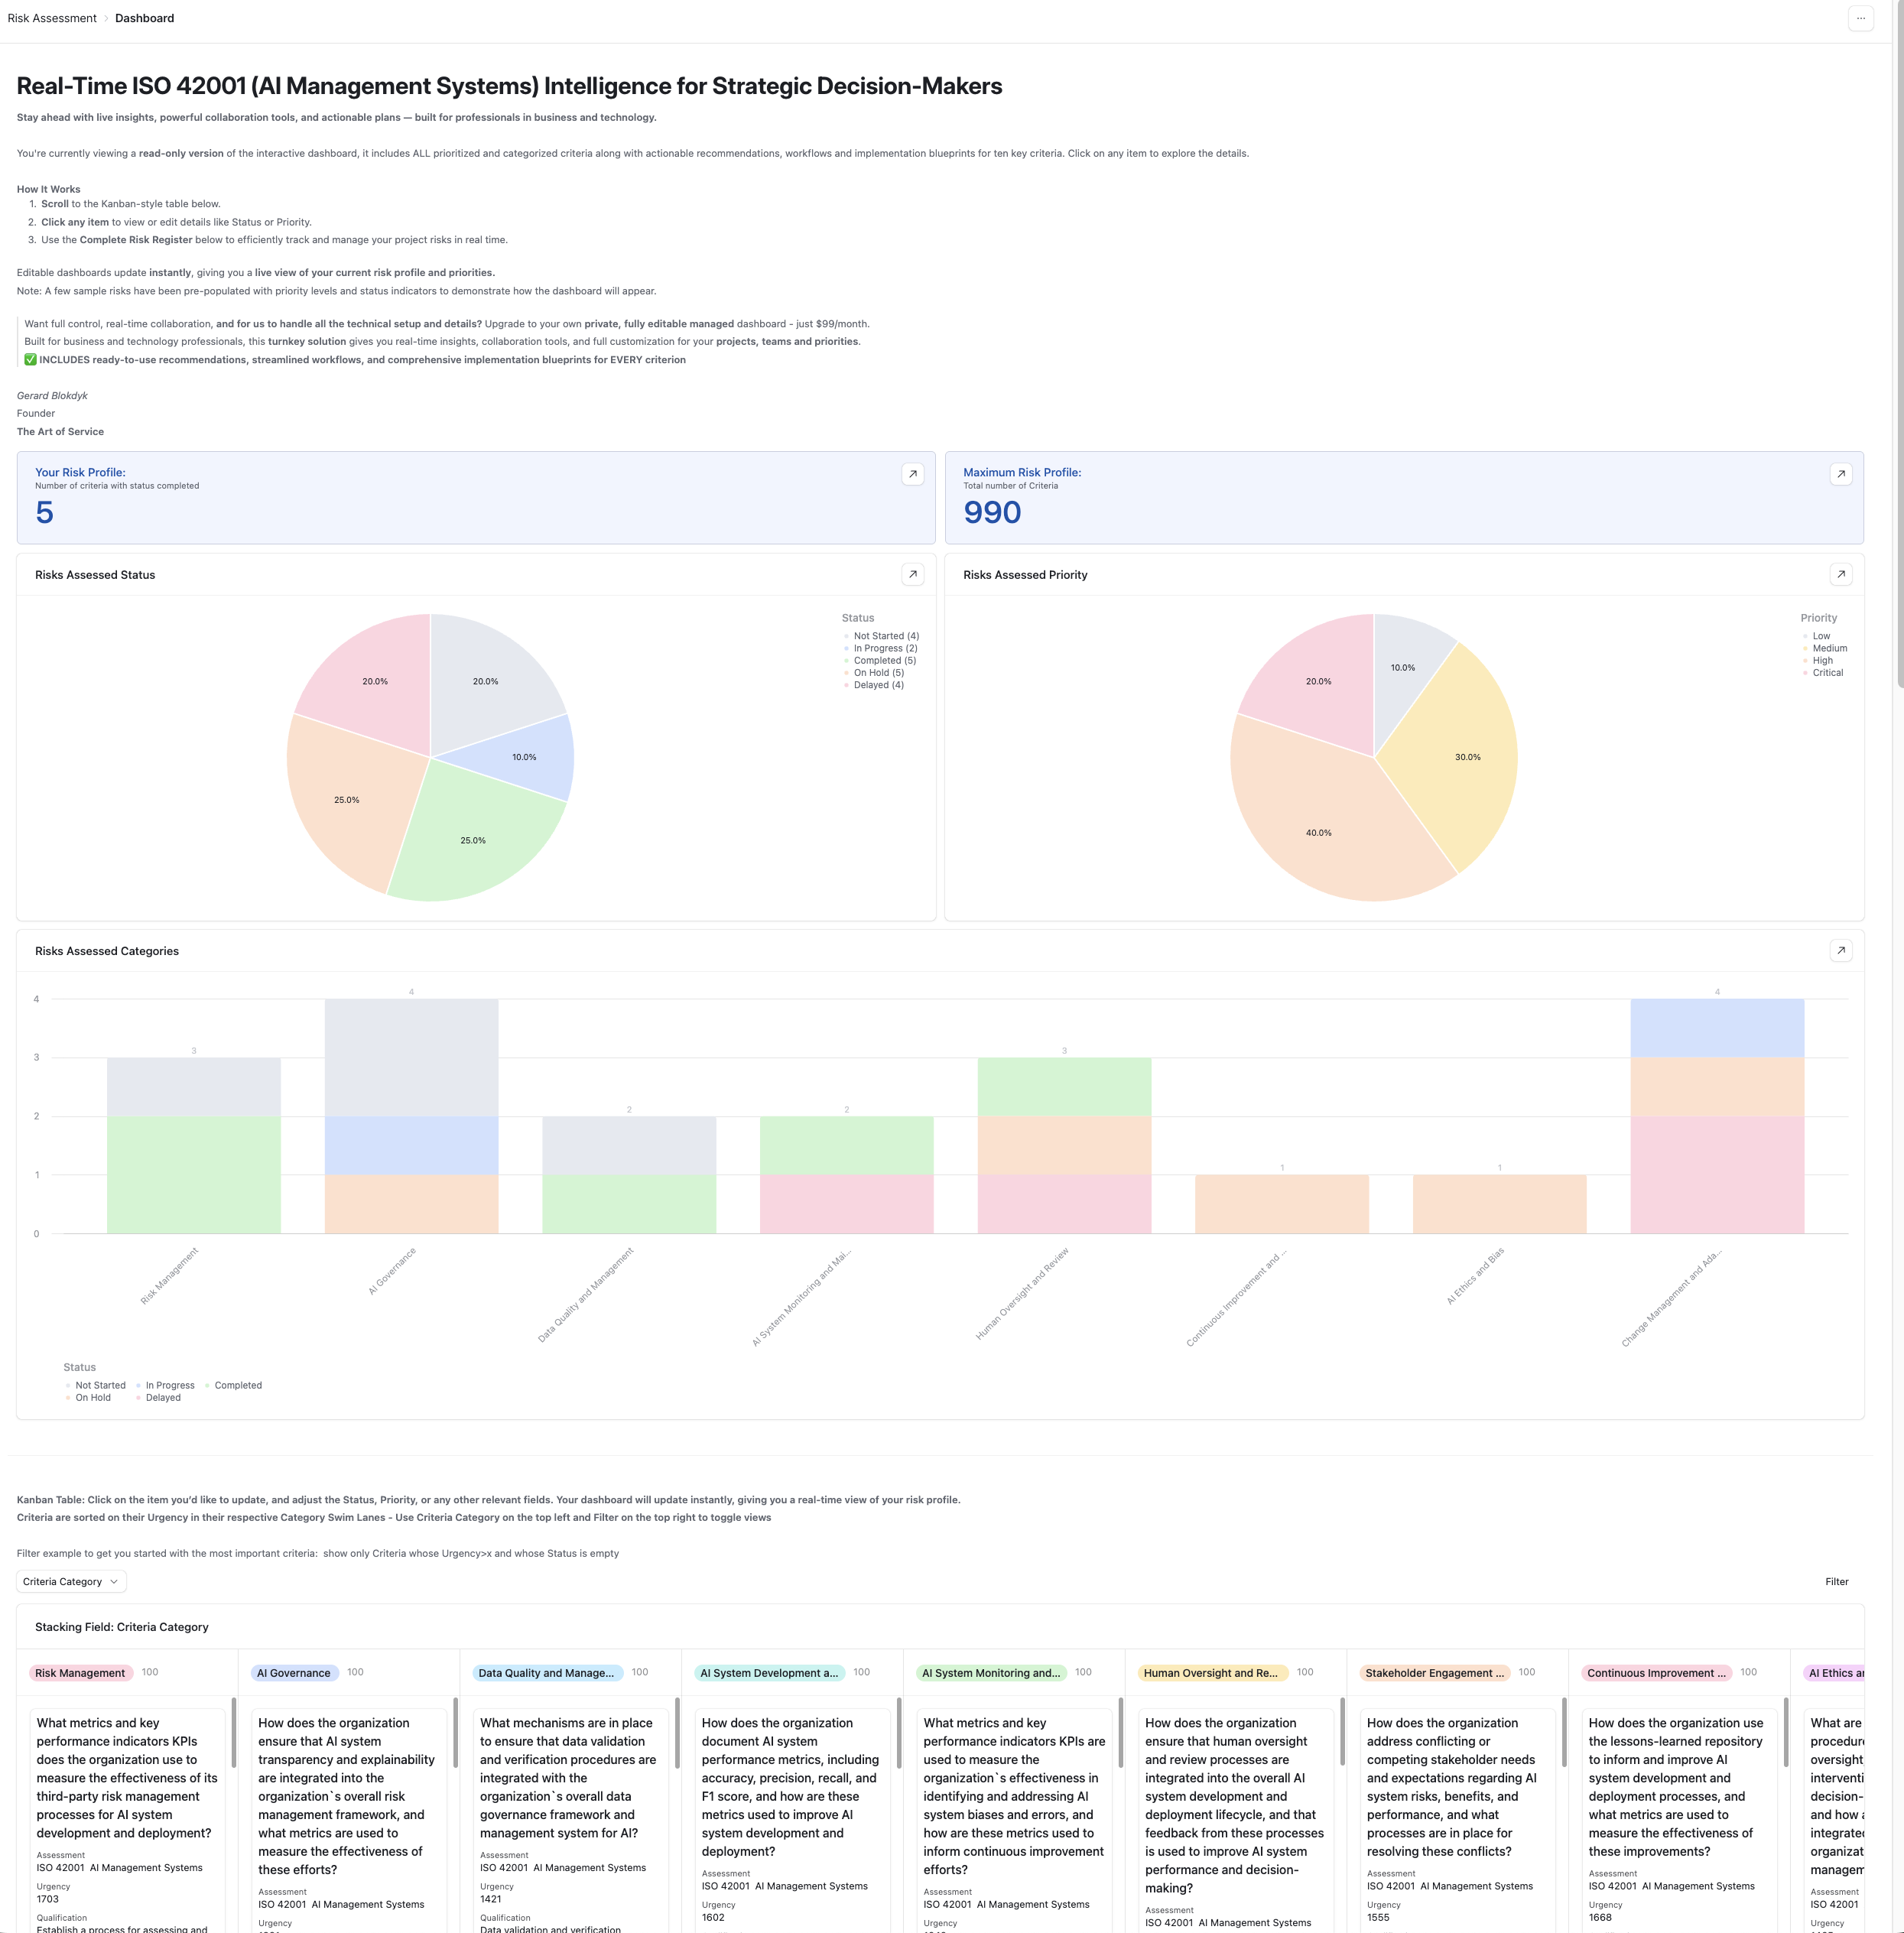Screen dimensions: 1904x1933
Task: Open the Criteria Category dropdown
Action: click(70, 1581)
